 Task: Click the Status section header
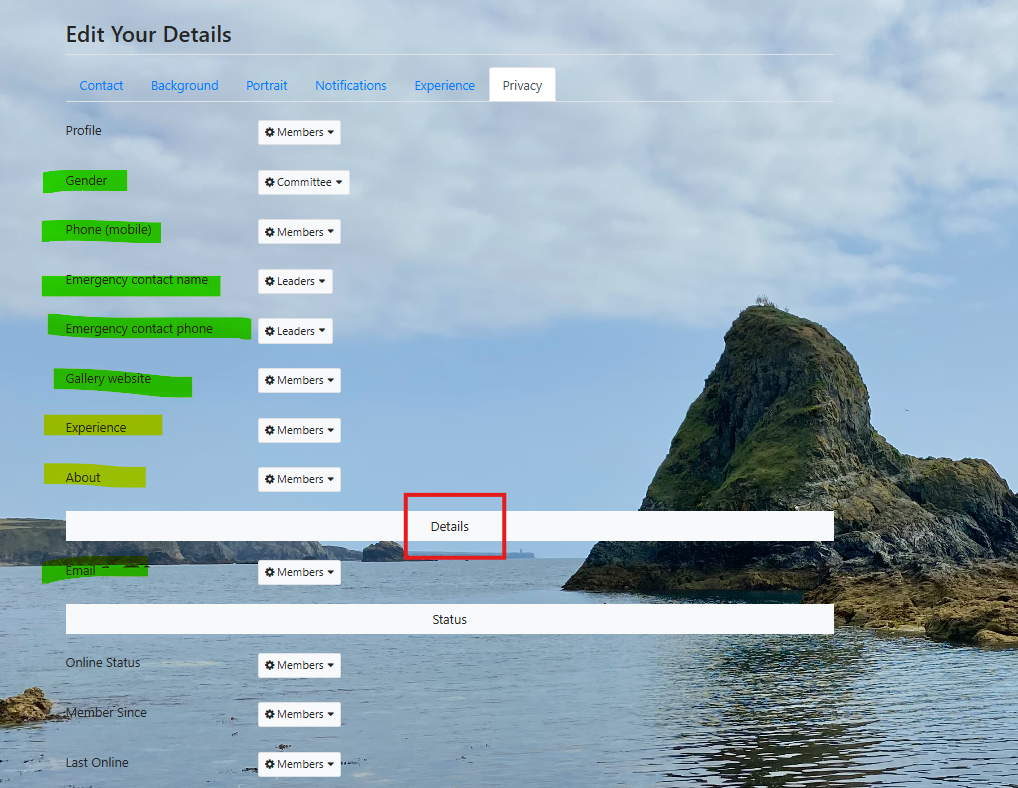(449, 619)
